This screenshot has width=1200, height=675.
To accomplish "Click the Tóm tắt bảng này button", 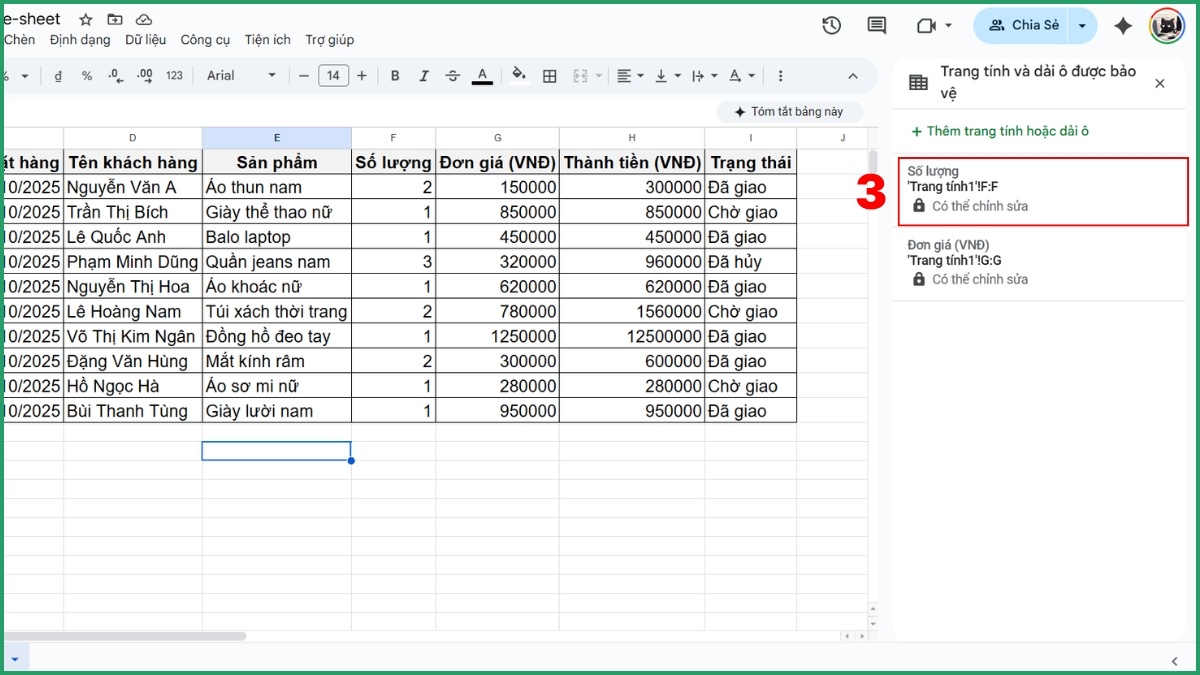I will point(790,111).
